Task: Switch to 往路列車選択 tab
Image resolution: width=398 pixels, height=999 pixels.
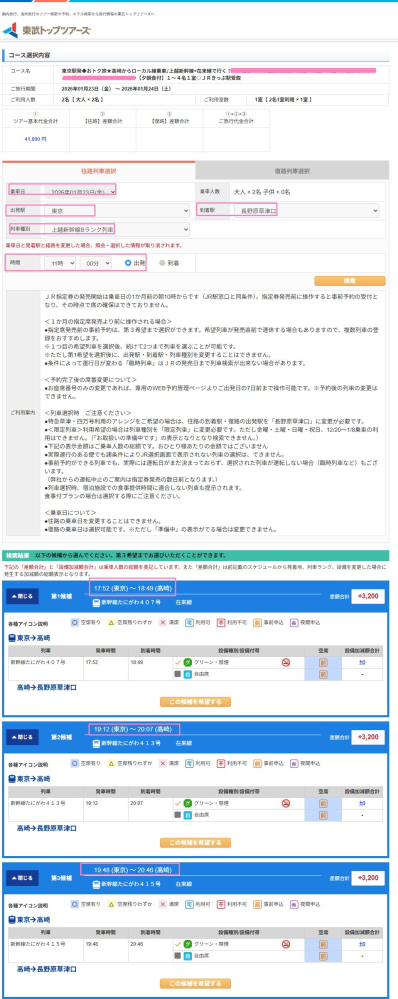Action: pyautogui.click(x=99, y=171)
